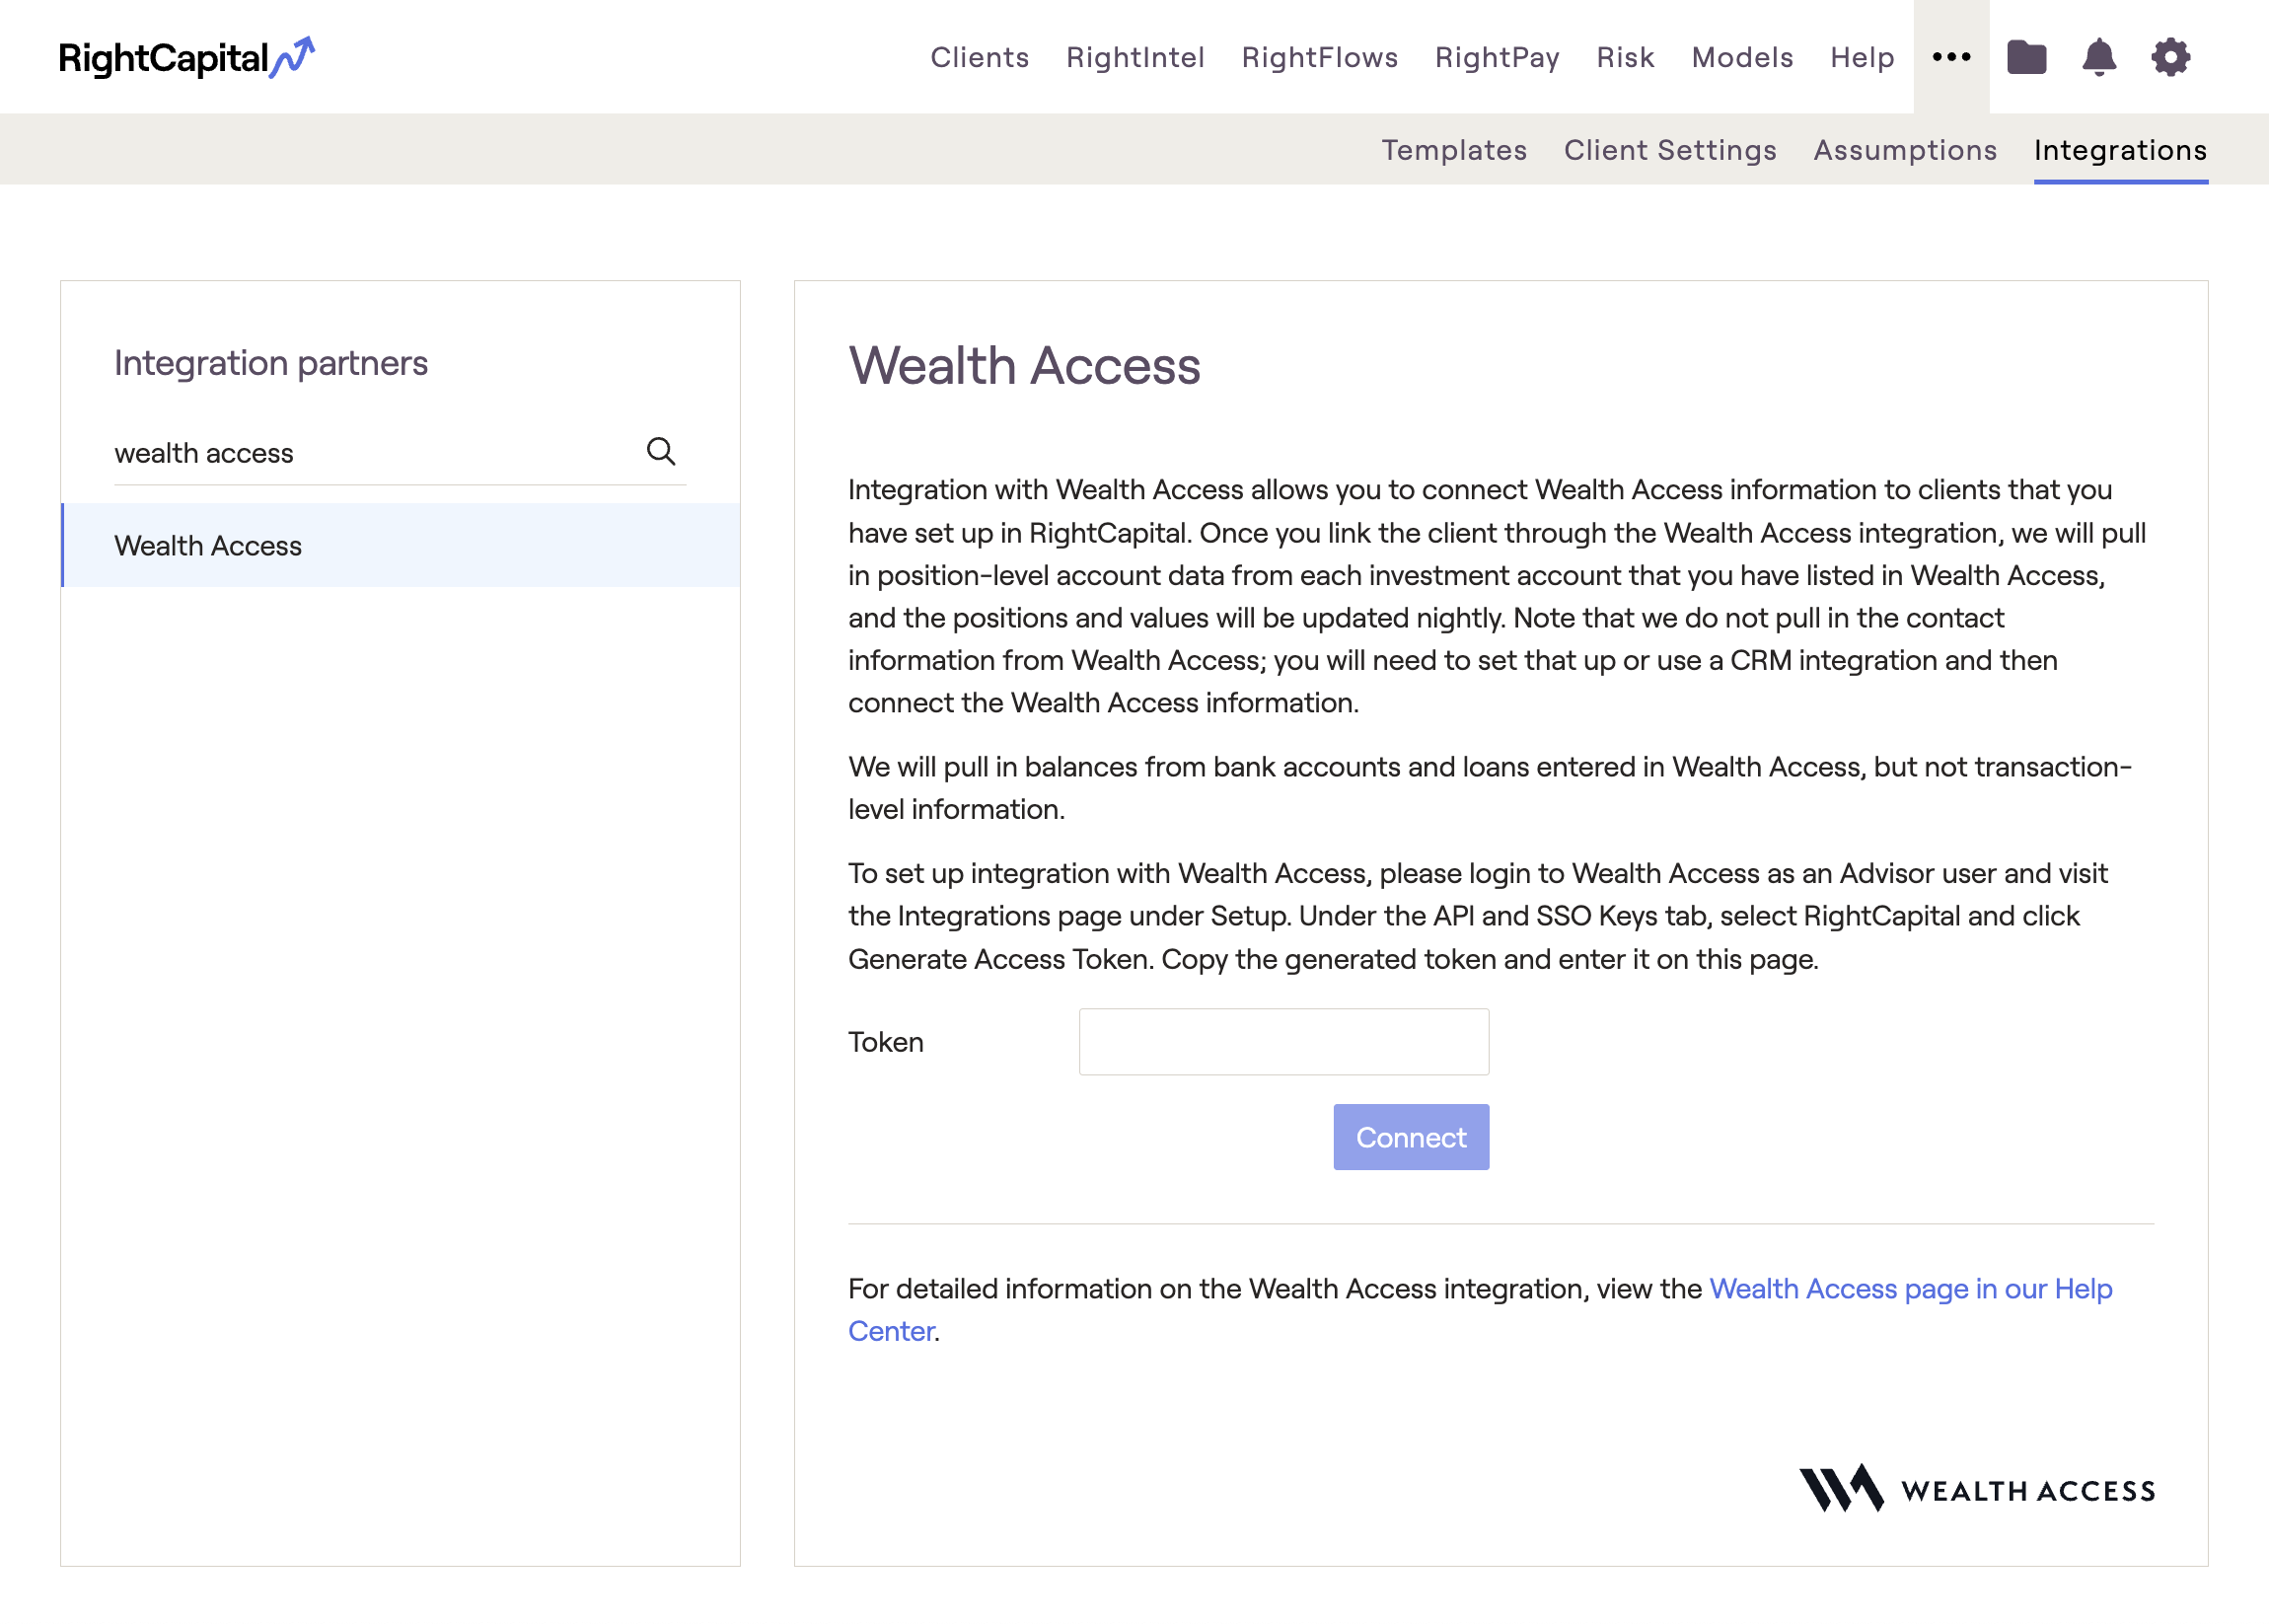This screenshot has height=1624, width=2269.
Task: Open the Clients menu
Action: click(978, 57)
